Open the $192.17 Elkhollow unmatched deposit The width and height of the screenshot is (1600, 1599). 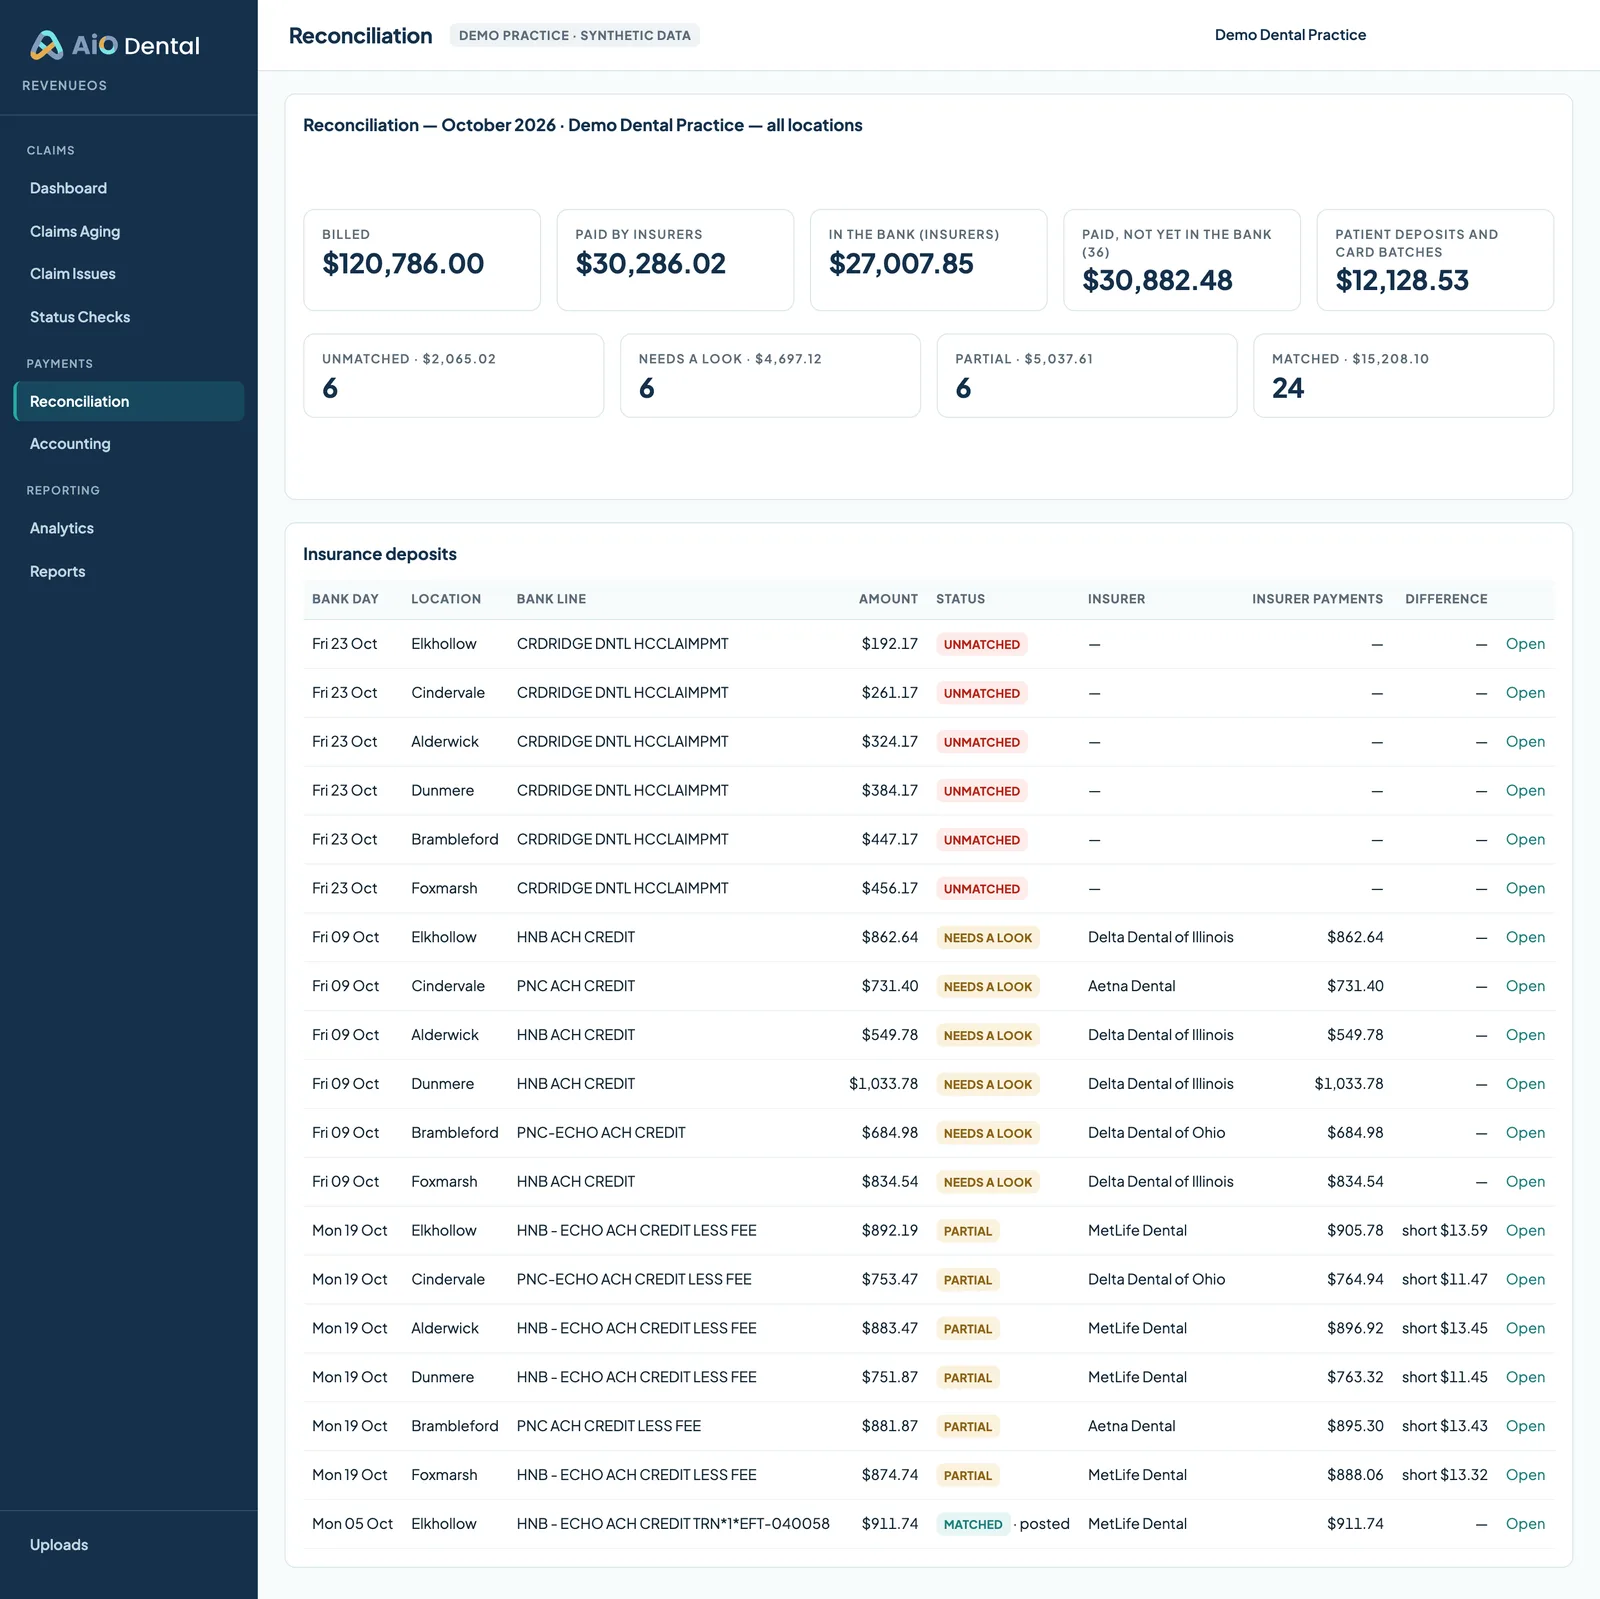1525,644
